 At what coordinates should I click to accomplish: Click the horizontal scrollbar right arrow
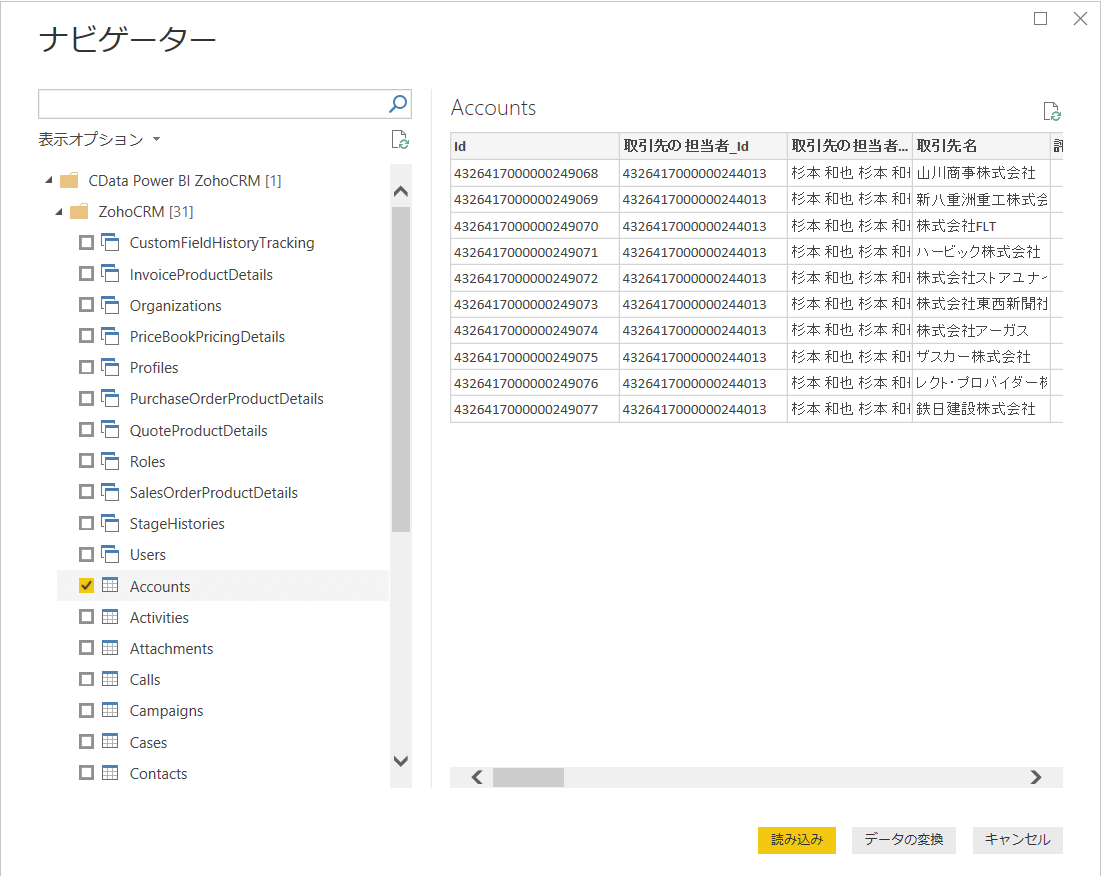pyautogui.click(x=1036, y=777)
